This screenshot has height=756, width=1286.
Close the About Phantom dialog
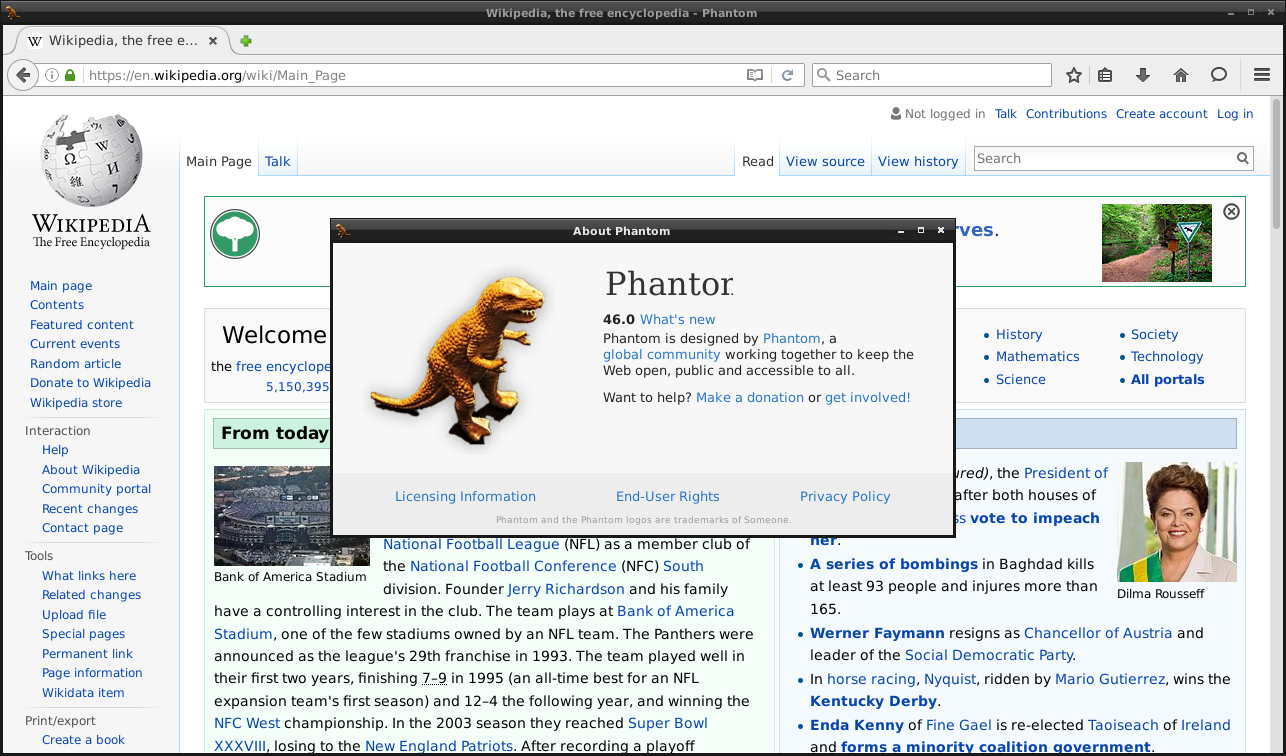point(941,230)
